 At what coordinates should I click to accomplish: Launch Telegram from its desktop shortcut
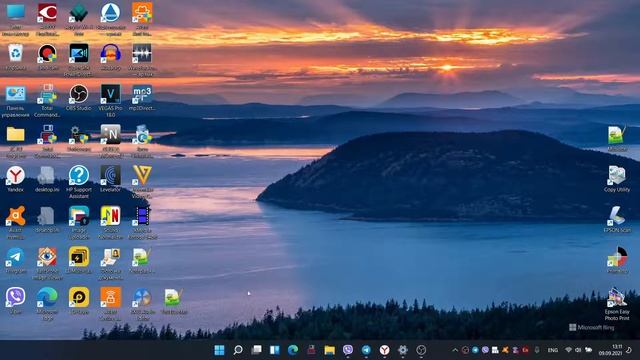coord(16,257)
